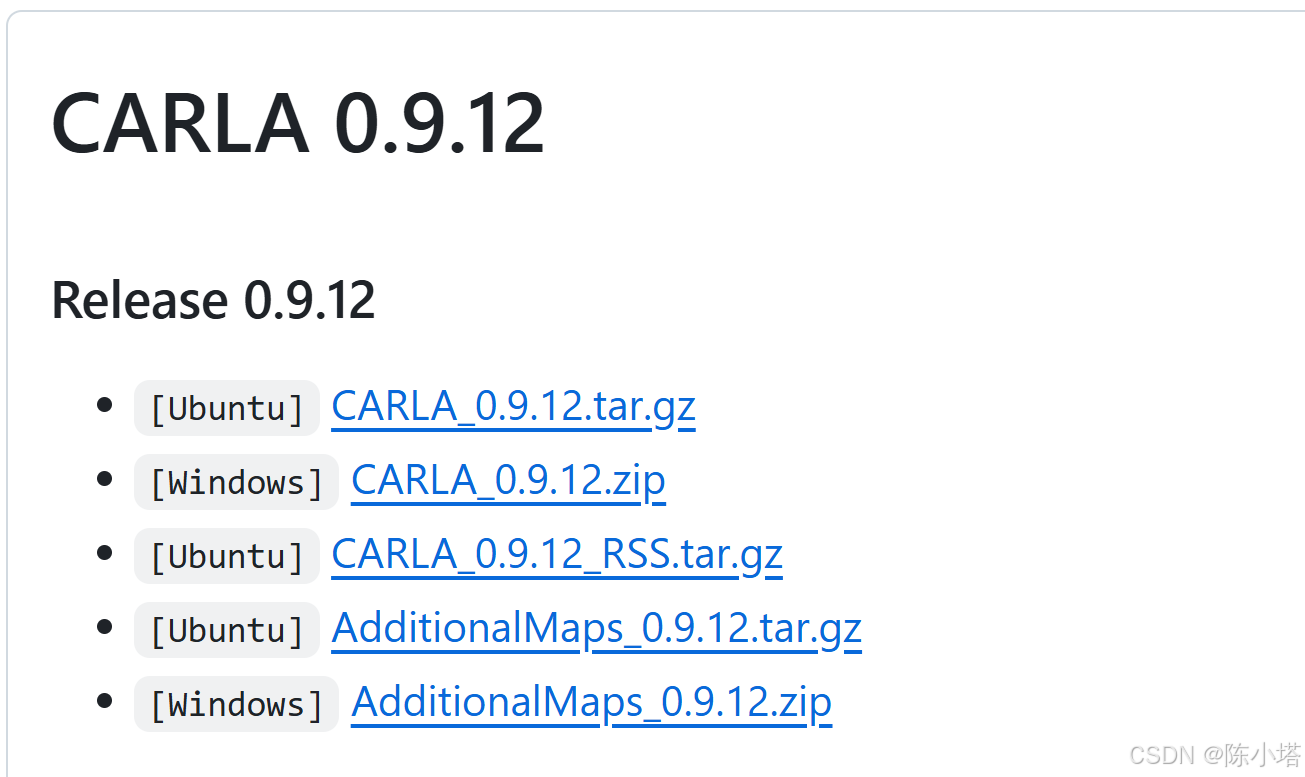The height and width of the screenshot is (777, 1305).
Task: Click the CSDN watermark text
Action: click(x=1216, y=755)
